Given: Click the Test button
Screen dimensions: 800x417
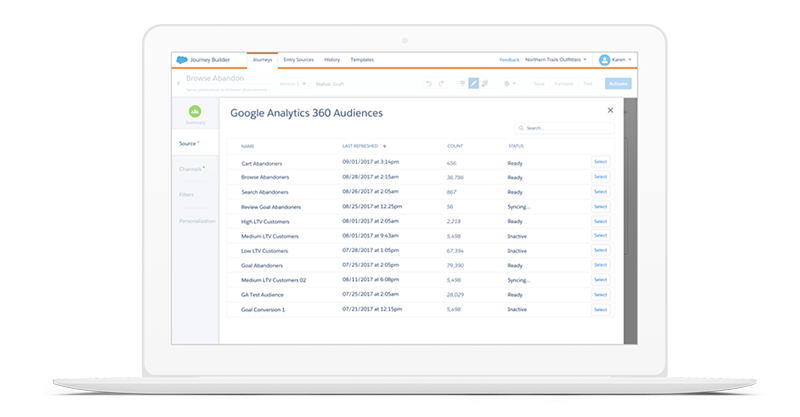Looking at the screenshot, I should tap(588, 84).
